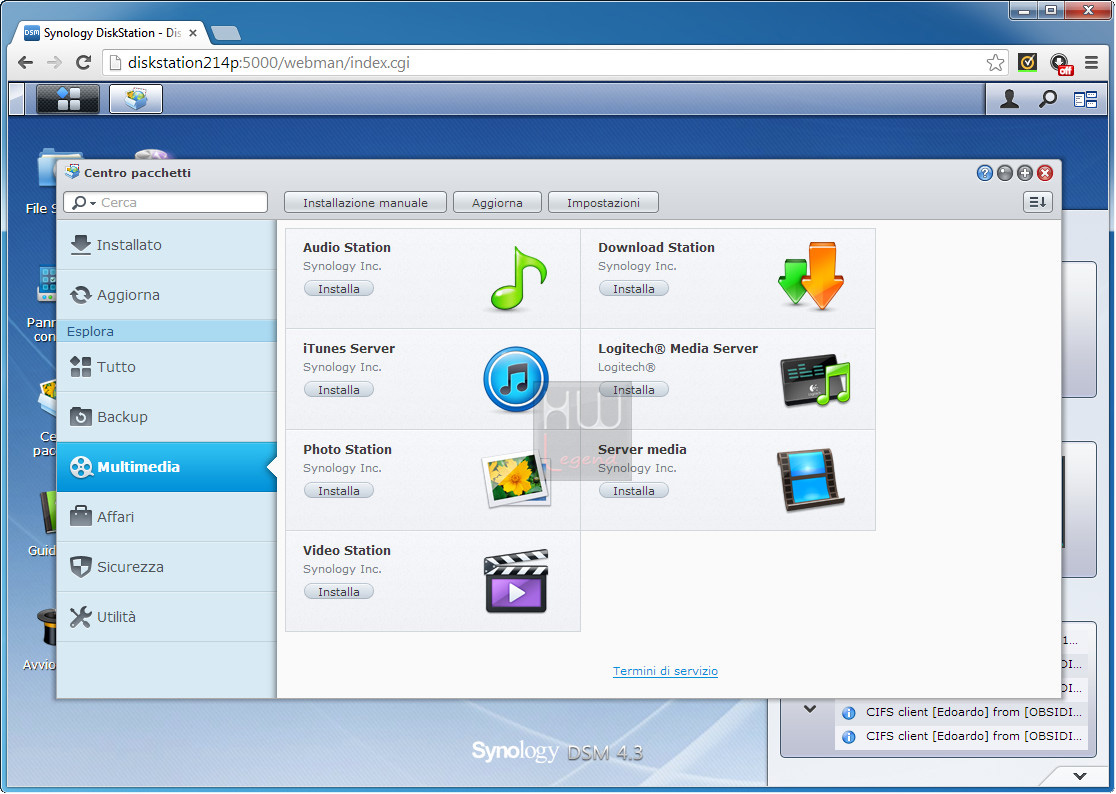Click Installazione manuale button
This screenshot has width=1116, height=794.
tap(365, 203)
